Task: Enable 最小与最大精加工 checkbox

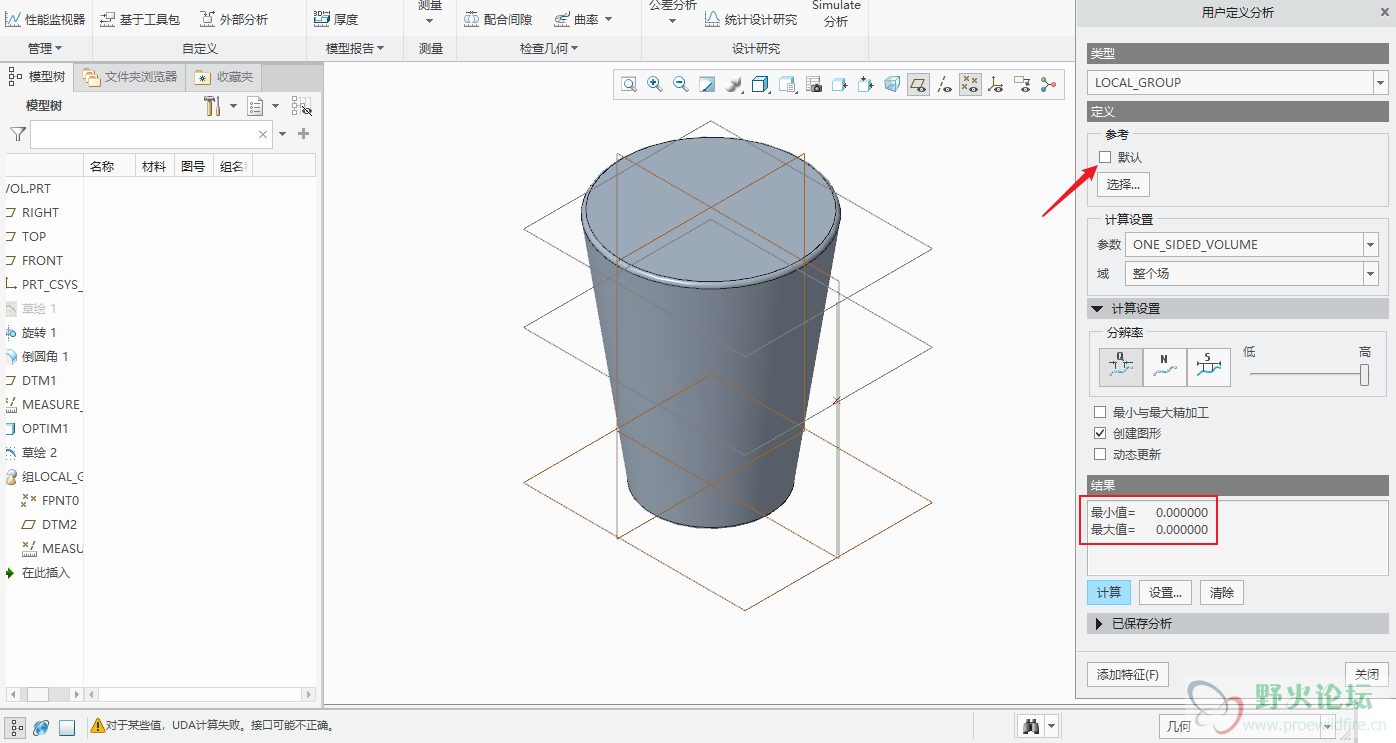Action: [x=1101, y=412]
